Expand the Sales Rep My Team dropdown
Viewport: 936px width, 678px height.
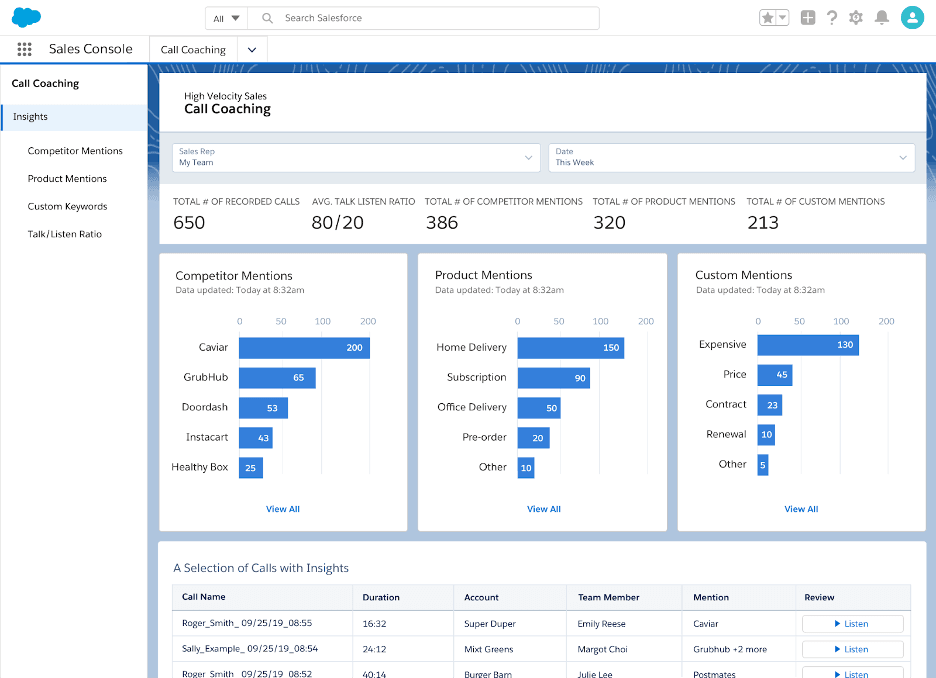coord(529,157)
